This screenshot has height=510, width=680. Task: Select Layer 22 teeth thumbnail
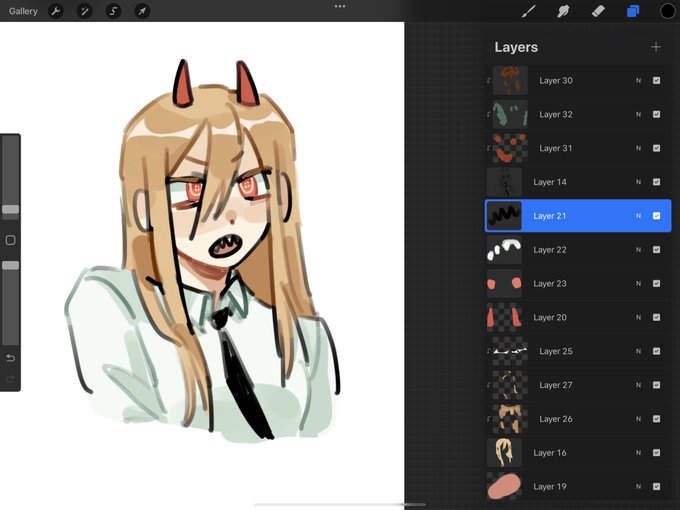coord(504,249)
